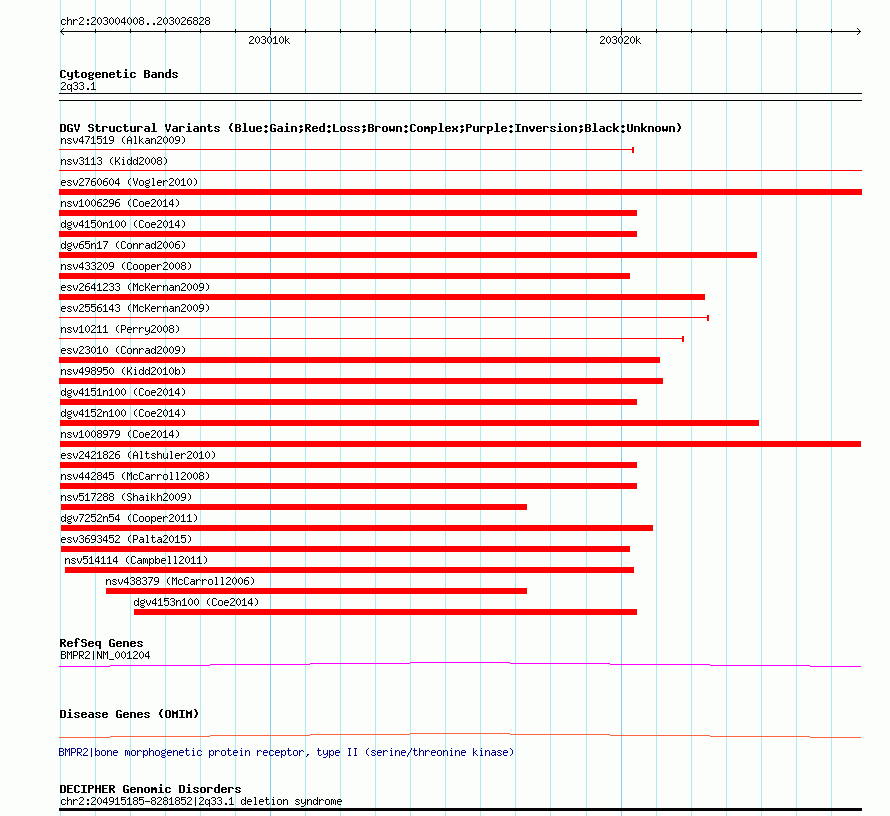Click the BMPR2|NM_001204 RefSeq gene label
The image size is (890, 816).
[105, 655]
